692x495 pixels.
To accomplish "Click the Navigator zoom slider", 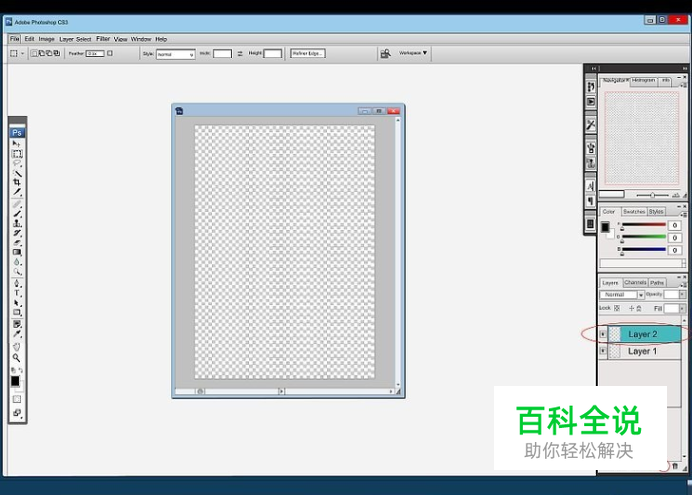I will pos(652,195).
